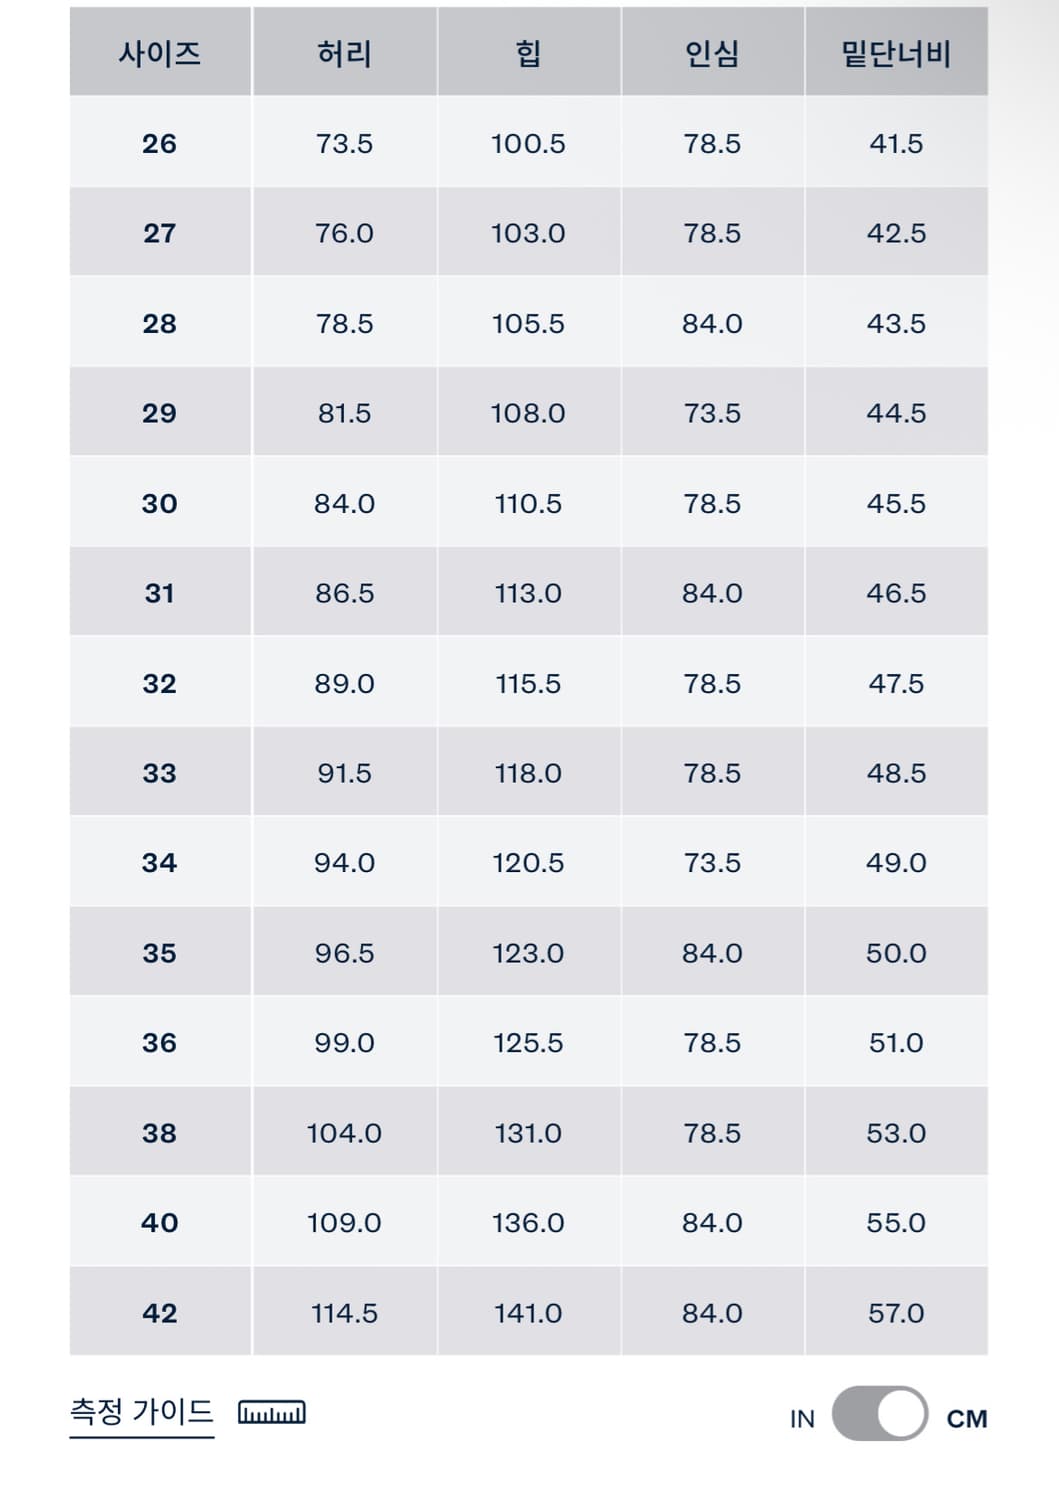Click the 인심 column header
The height and width of the screenshot is (1500, 1059).
(712, 52)
